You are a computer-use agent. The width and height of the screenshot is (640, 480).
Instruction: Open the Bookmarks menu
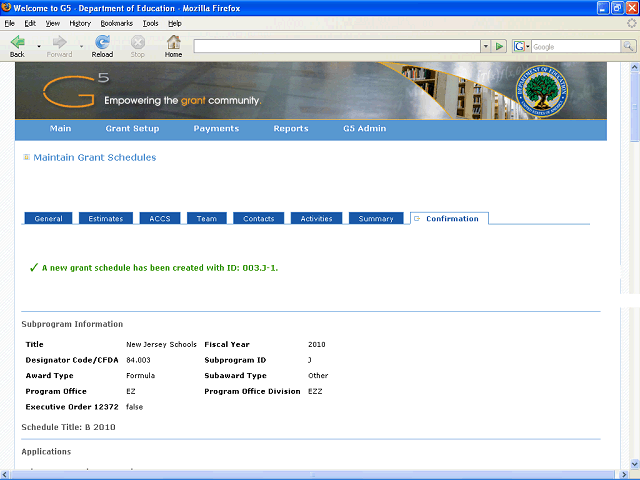tap(117, 23)
